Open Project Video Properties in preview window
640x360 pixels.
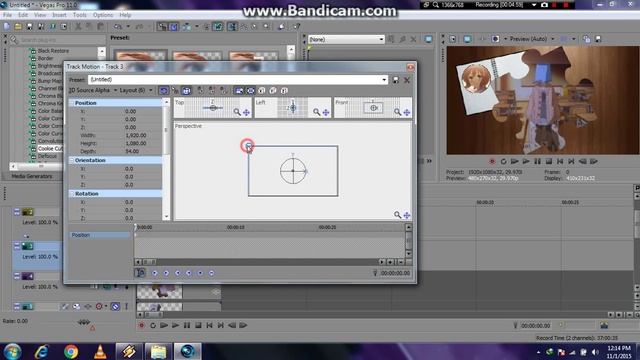pyautogui.click(x=453, y=39)
